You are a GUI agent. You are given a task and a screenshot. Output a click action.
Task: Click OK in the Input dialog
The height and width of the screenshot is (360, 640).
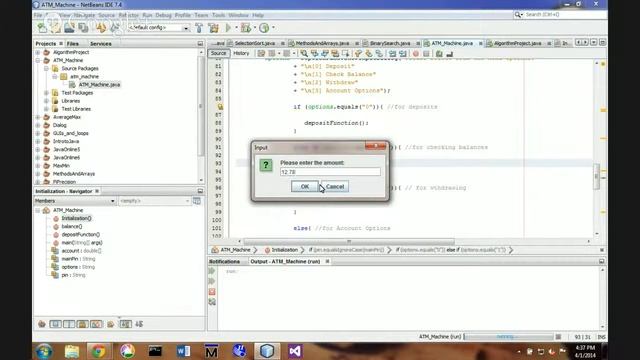click(304, 187)
